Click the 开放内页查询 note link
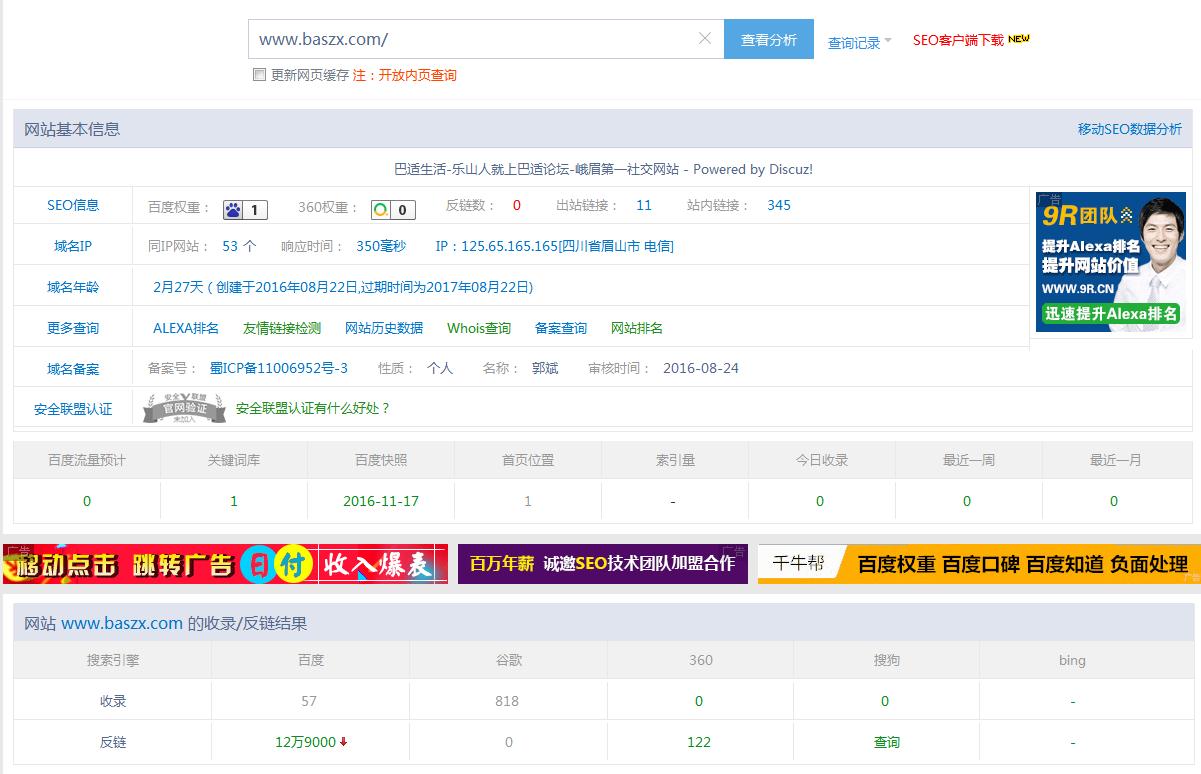 click(x=417, y=75)
